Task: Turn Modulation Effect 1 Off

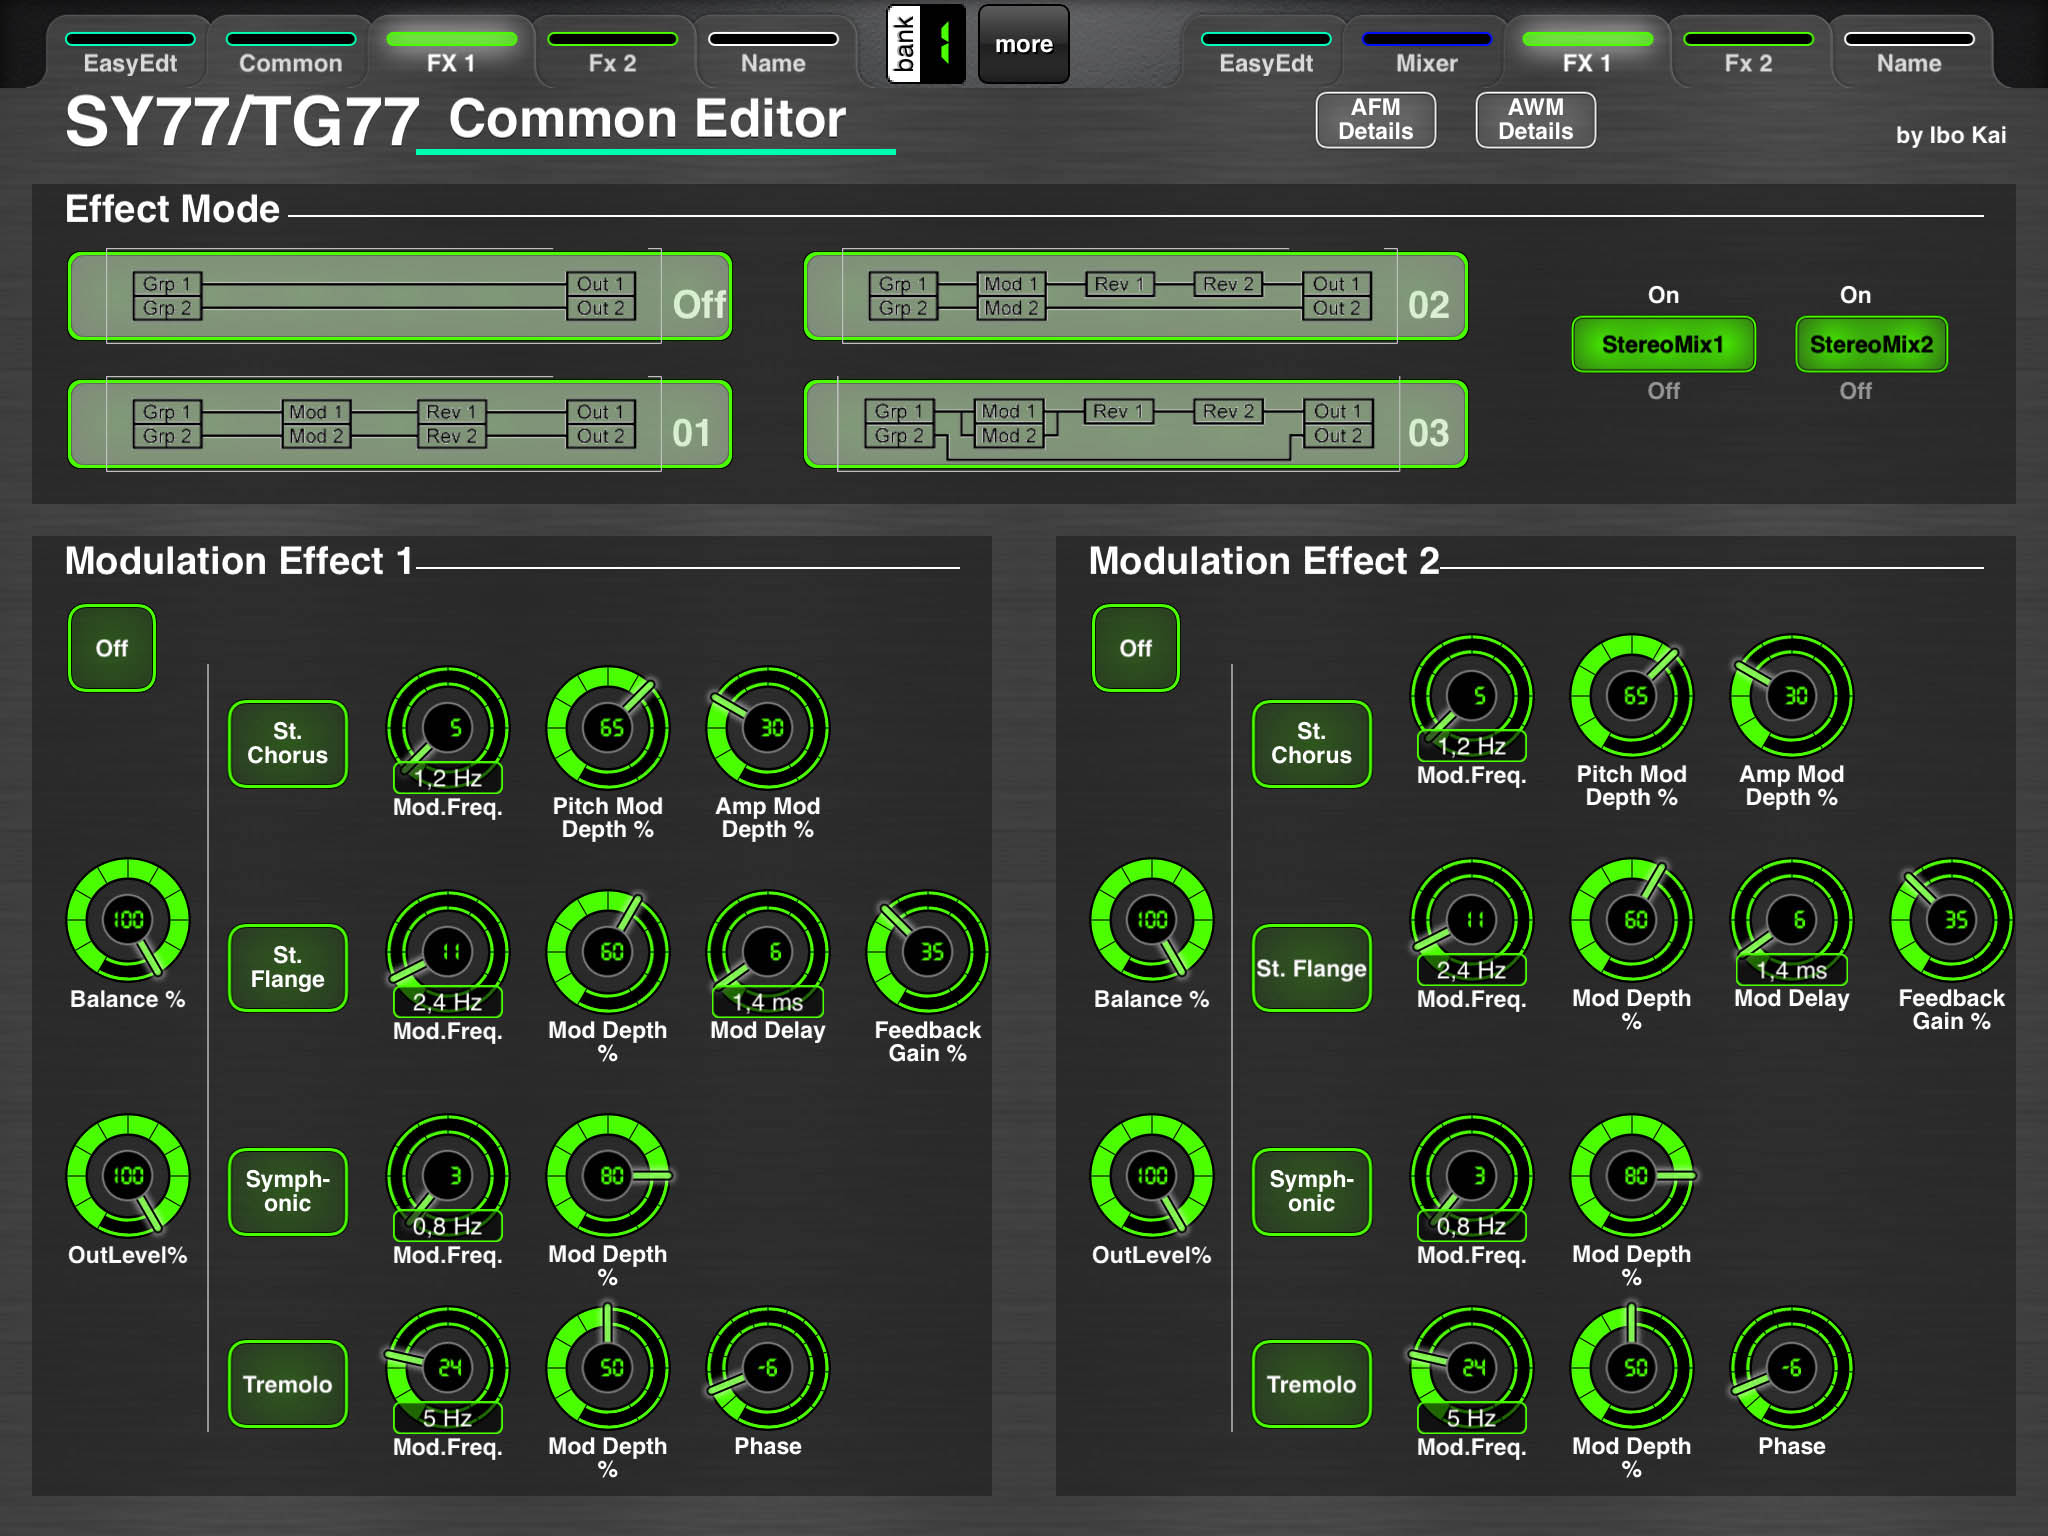Action: (111, 648)
